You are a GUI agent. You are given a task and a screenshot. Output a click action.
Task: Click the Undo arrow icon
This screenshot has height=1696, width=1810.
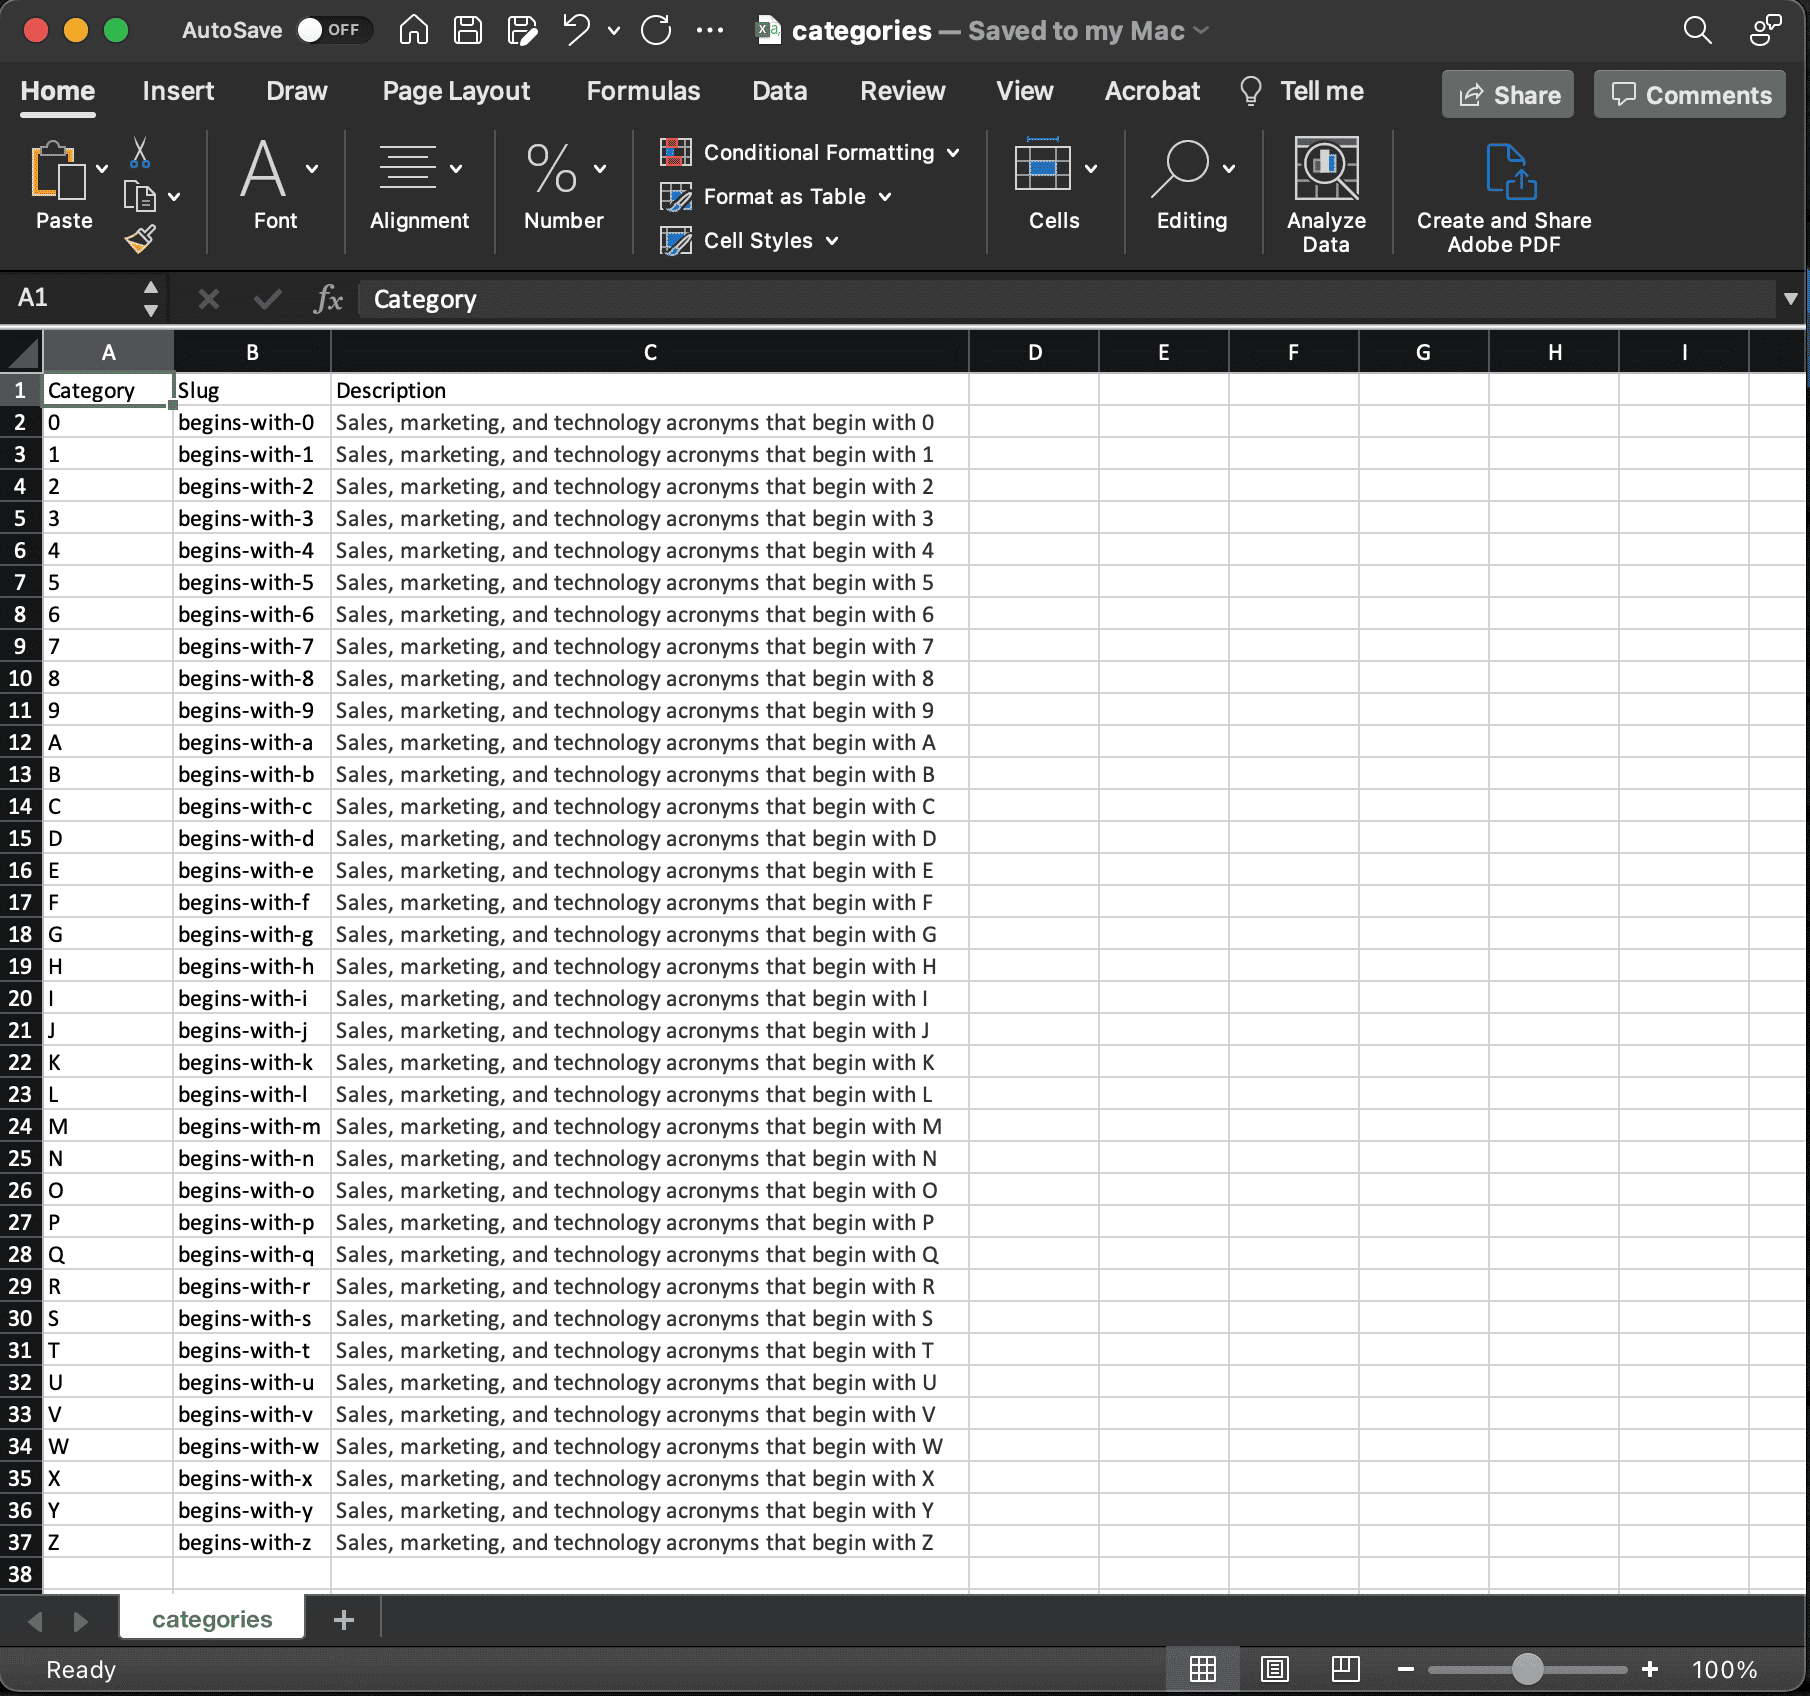pyautogui.click(x=576, y=31)
